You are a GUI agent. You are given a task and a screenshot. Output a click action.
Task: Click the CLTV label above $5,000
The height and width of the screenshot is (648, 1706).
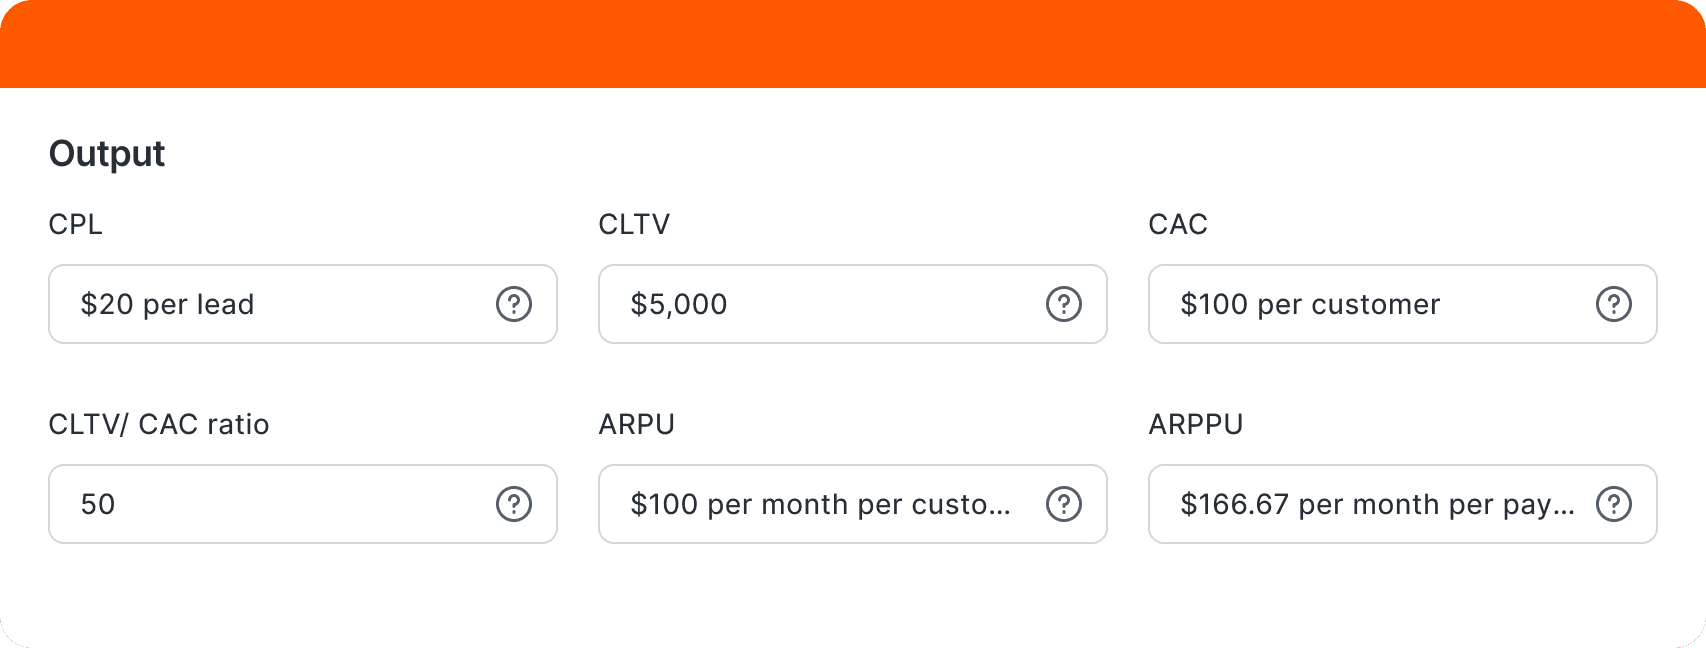tap(634, 224)
